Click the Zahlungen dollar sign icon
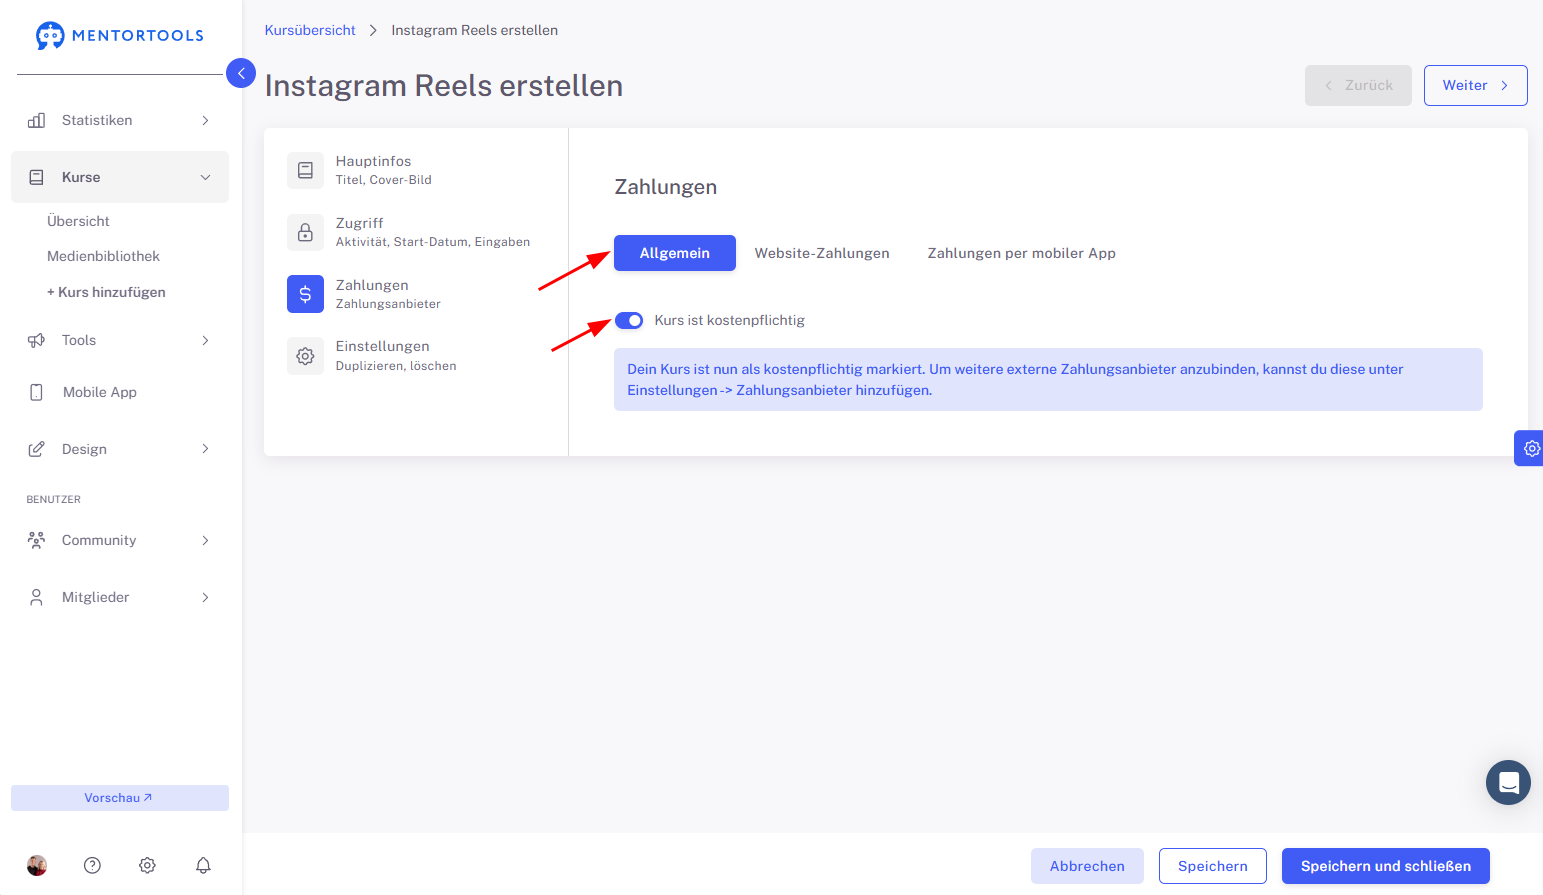1543x895 pixels. click(305, 294)
